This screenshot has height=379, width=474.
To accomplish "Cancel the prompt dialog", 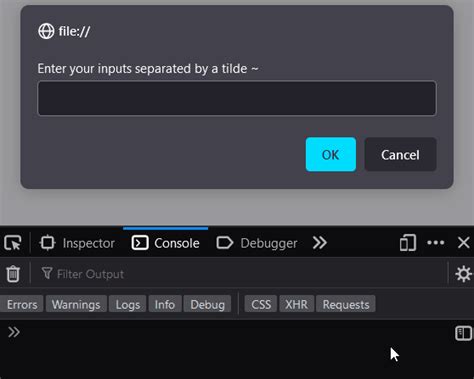I will tap(400, 154).
